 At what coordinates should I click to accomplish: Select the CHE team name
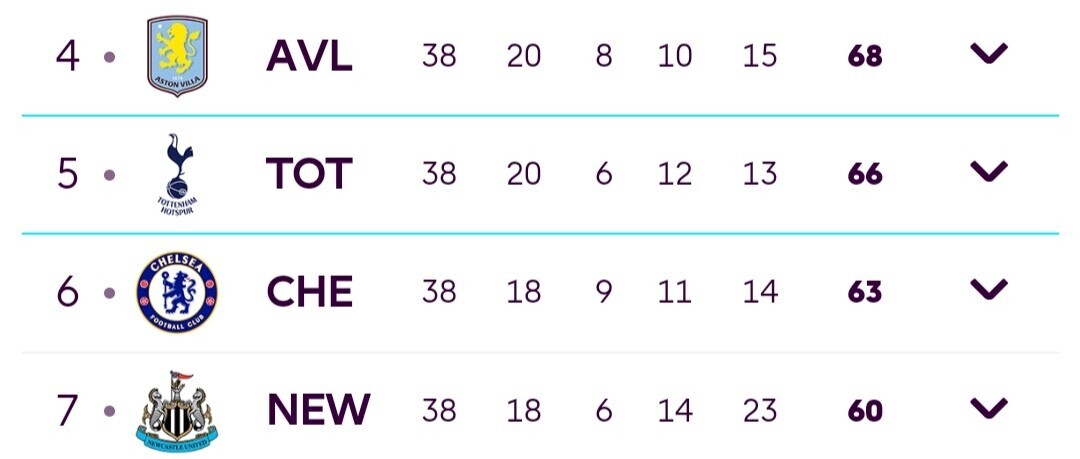tap(310, 292)
